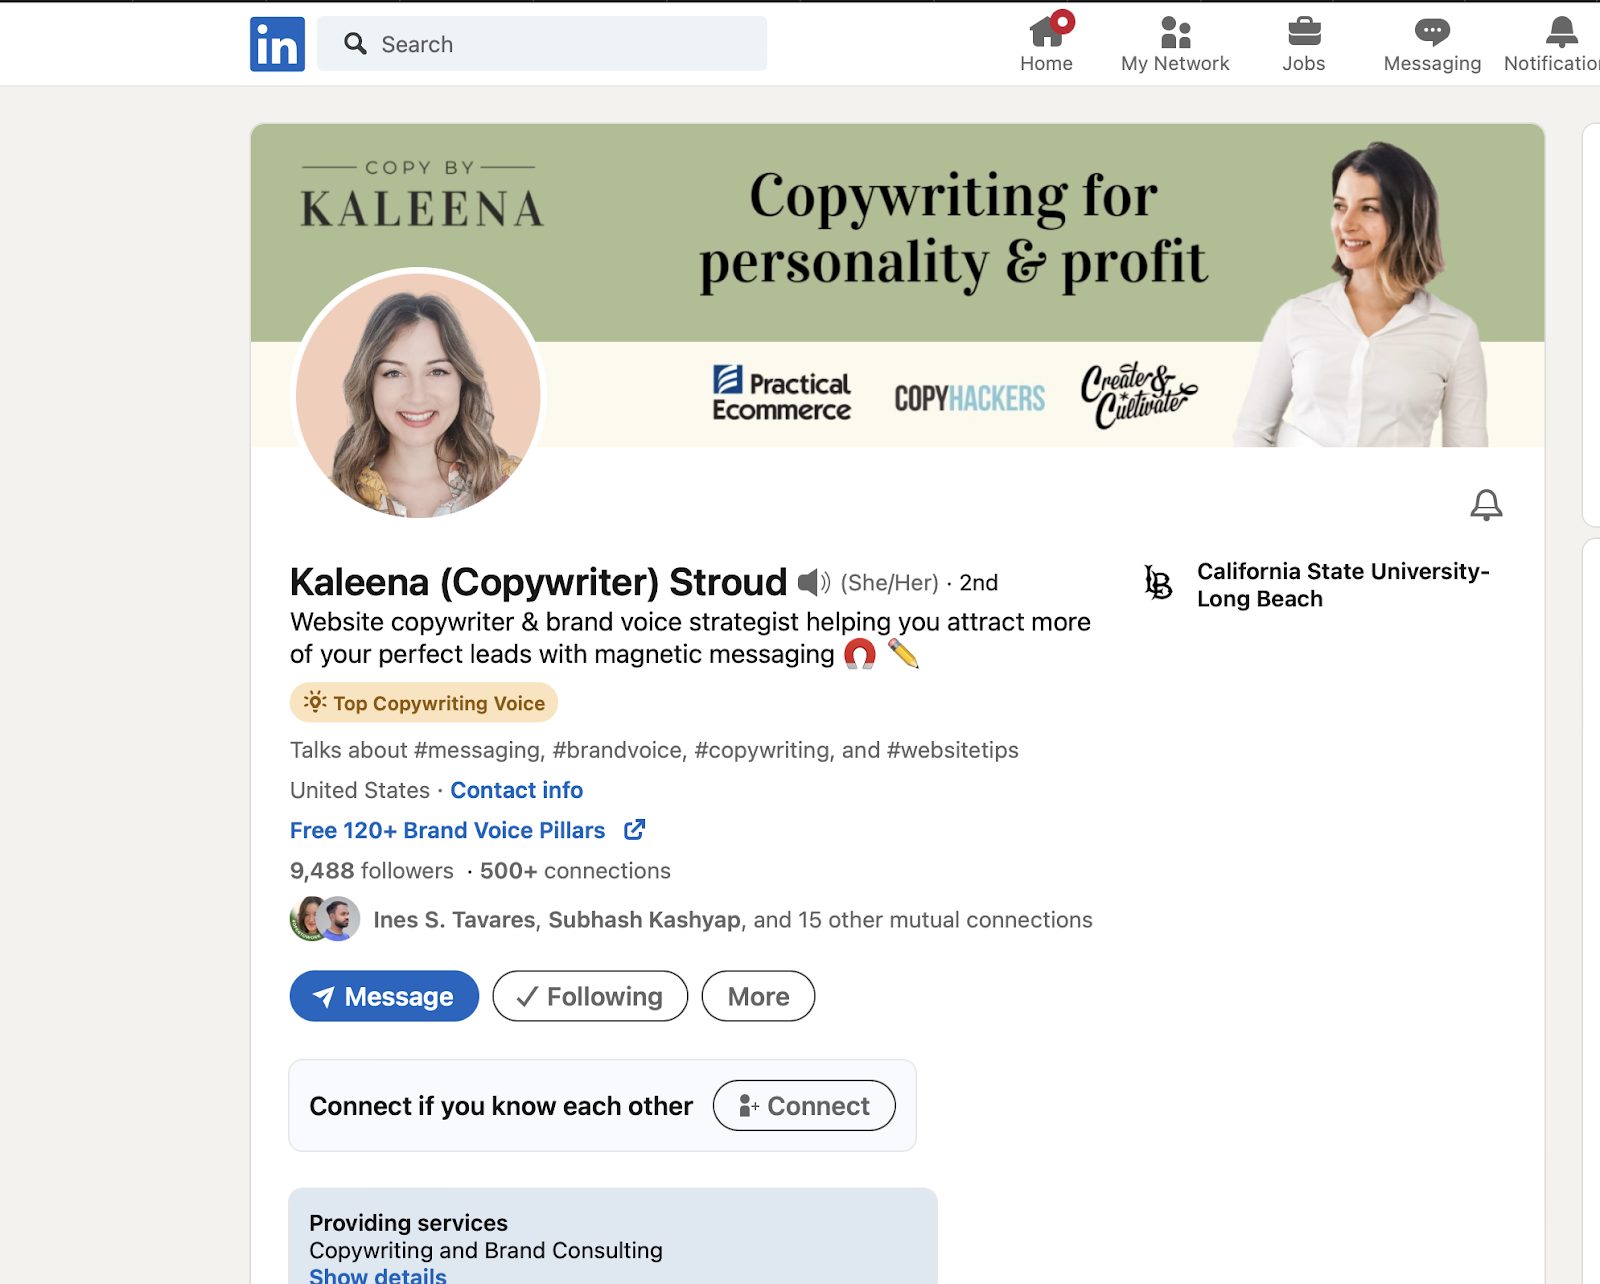Click the 2nd degree connection label

(979, 583)
